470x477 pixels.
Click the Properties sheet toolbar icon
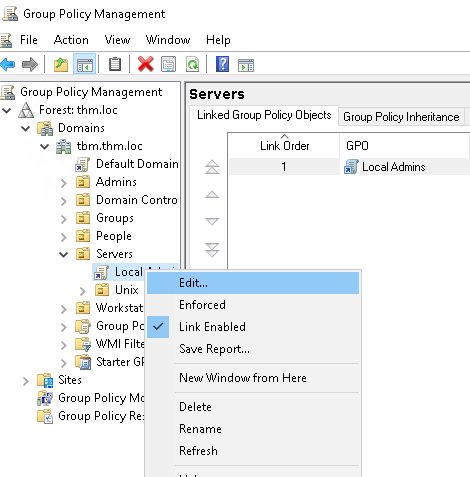[168, 64]
